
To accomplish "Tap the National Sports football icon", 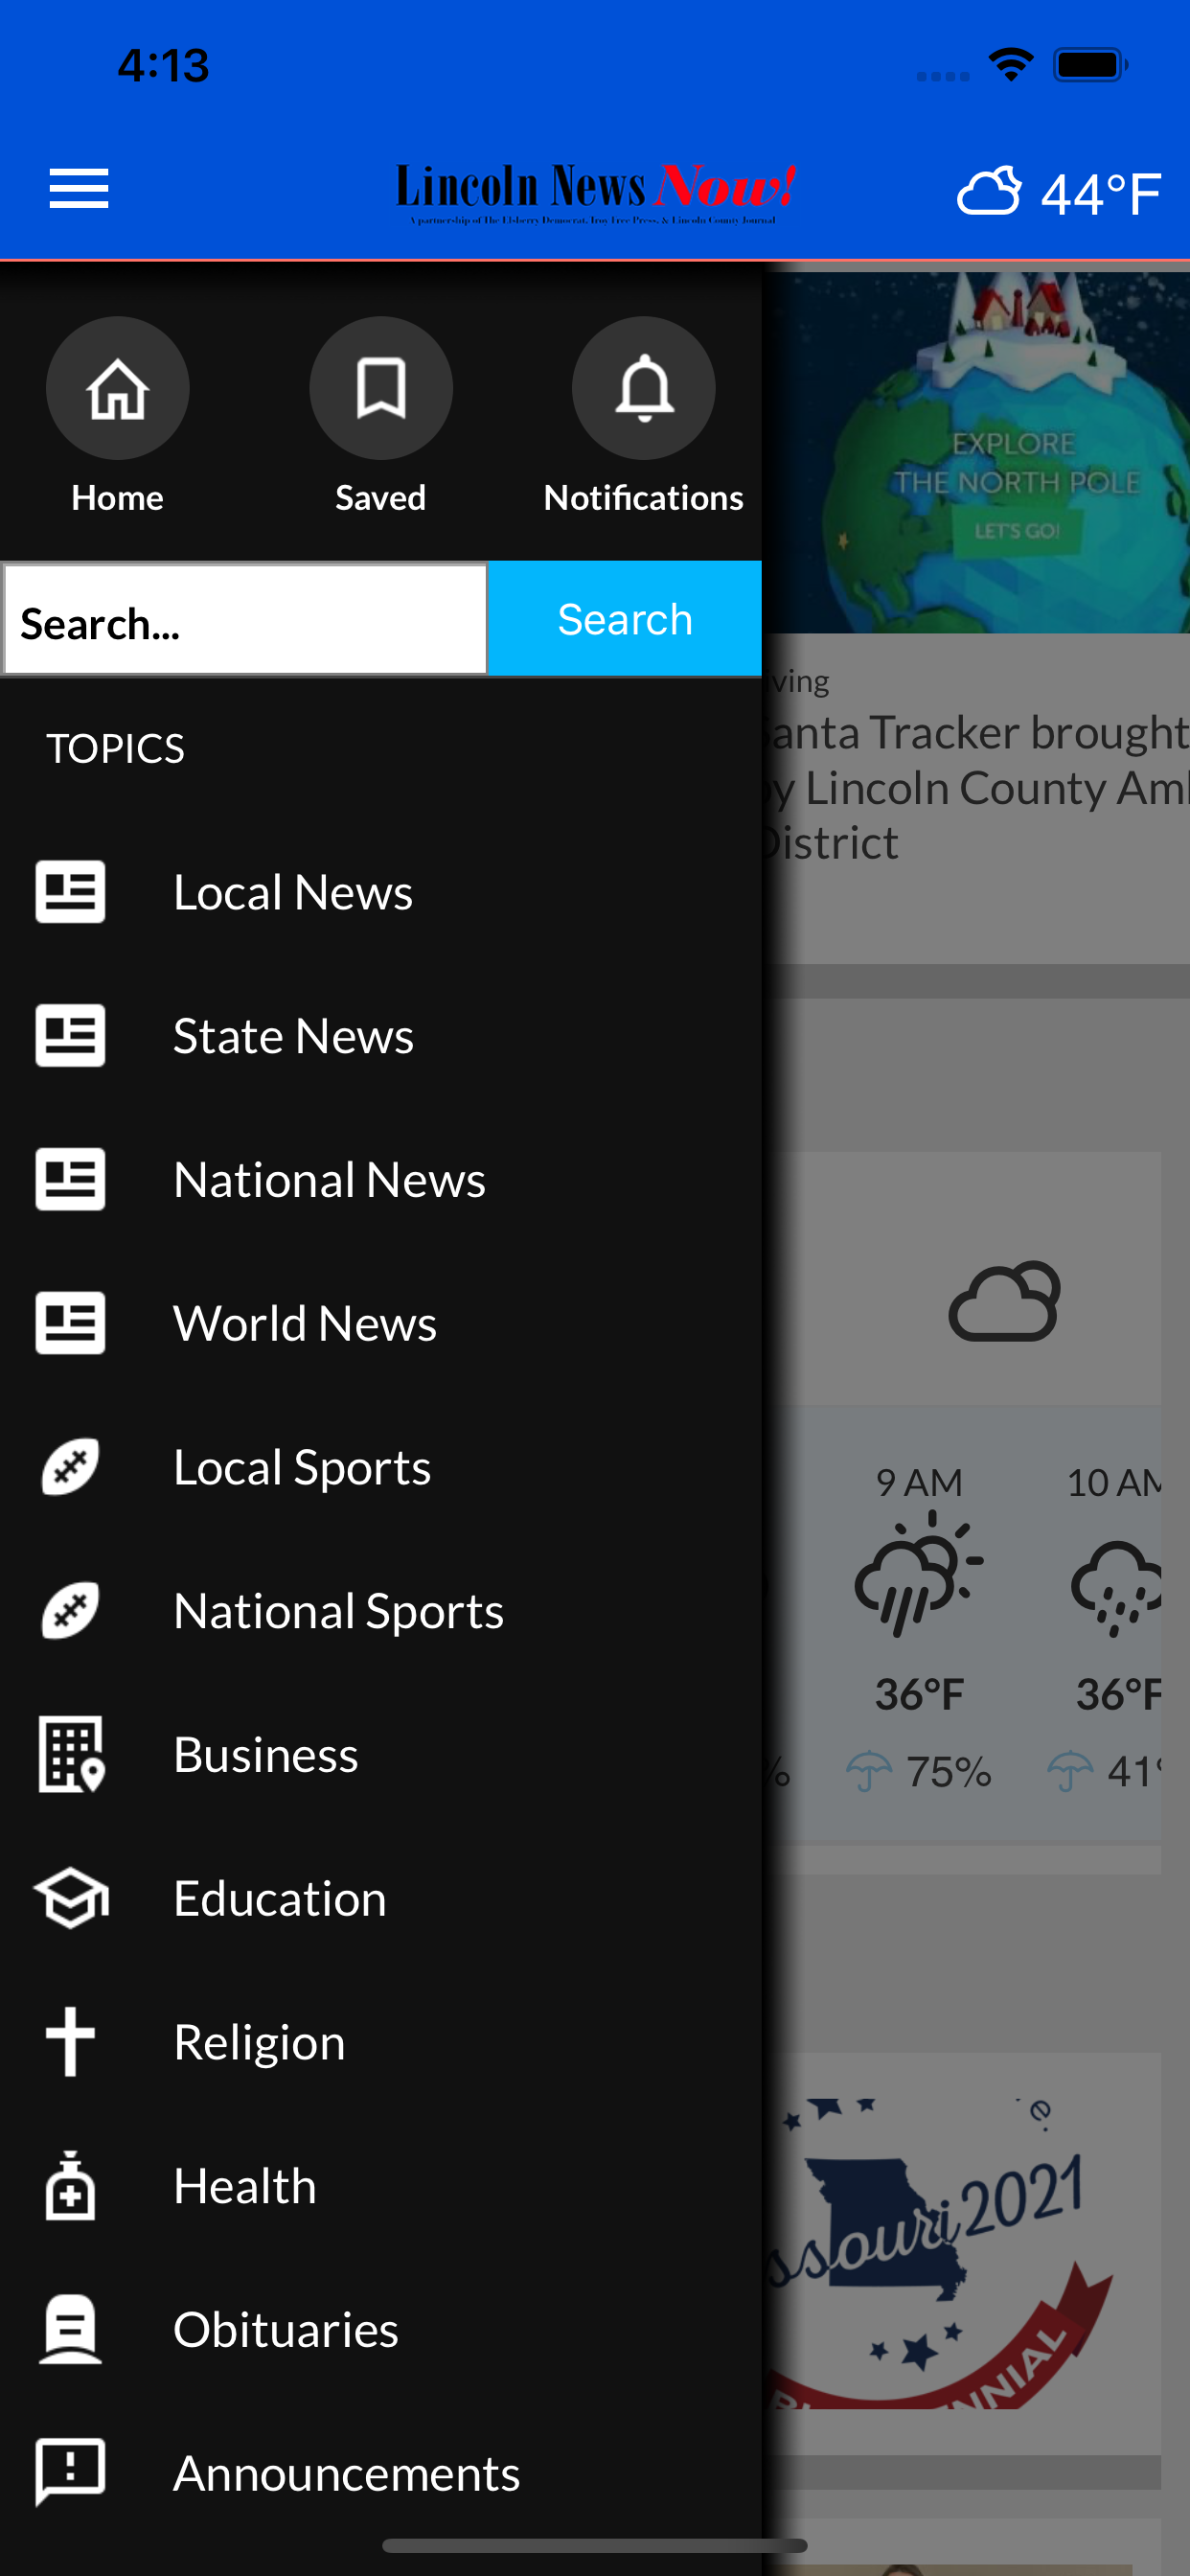I will click(x=70, y=1611).
